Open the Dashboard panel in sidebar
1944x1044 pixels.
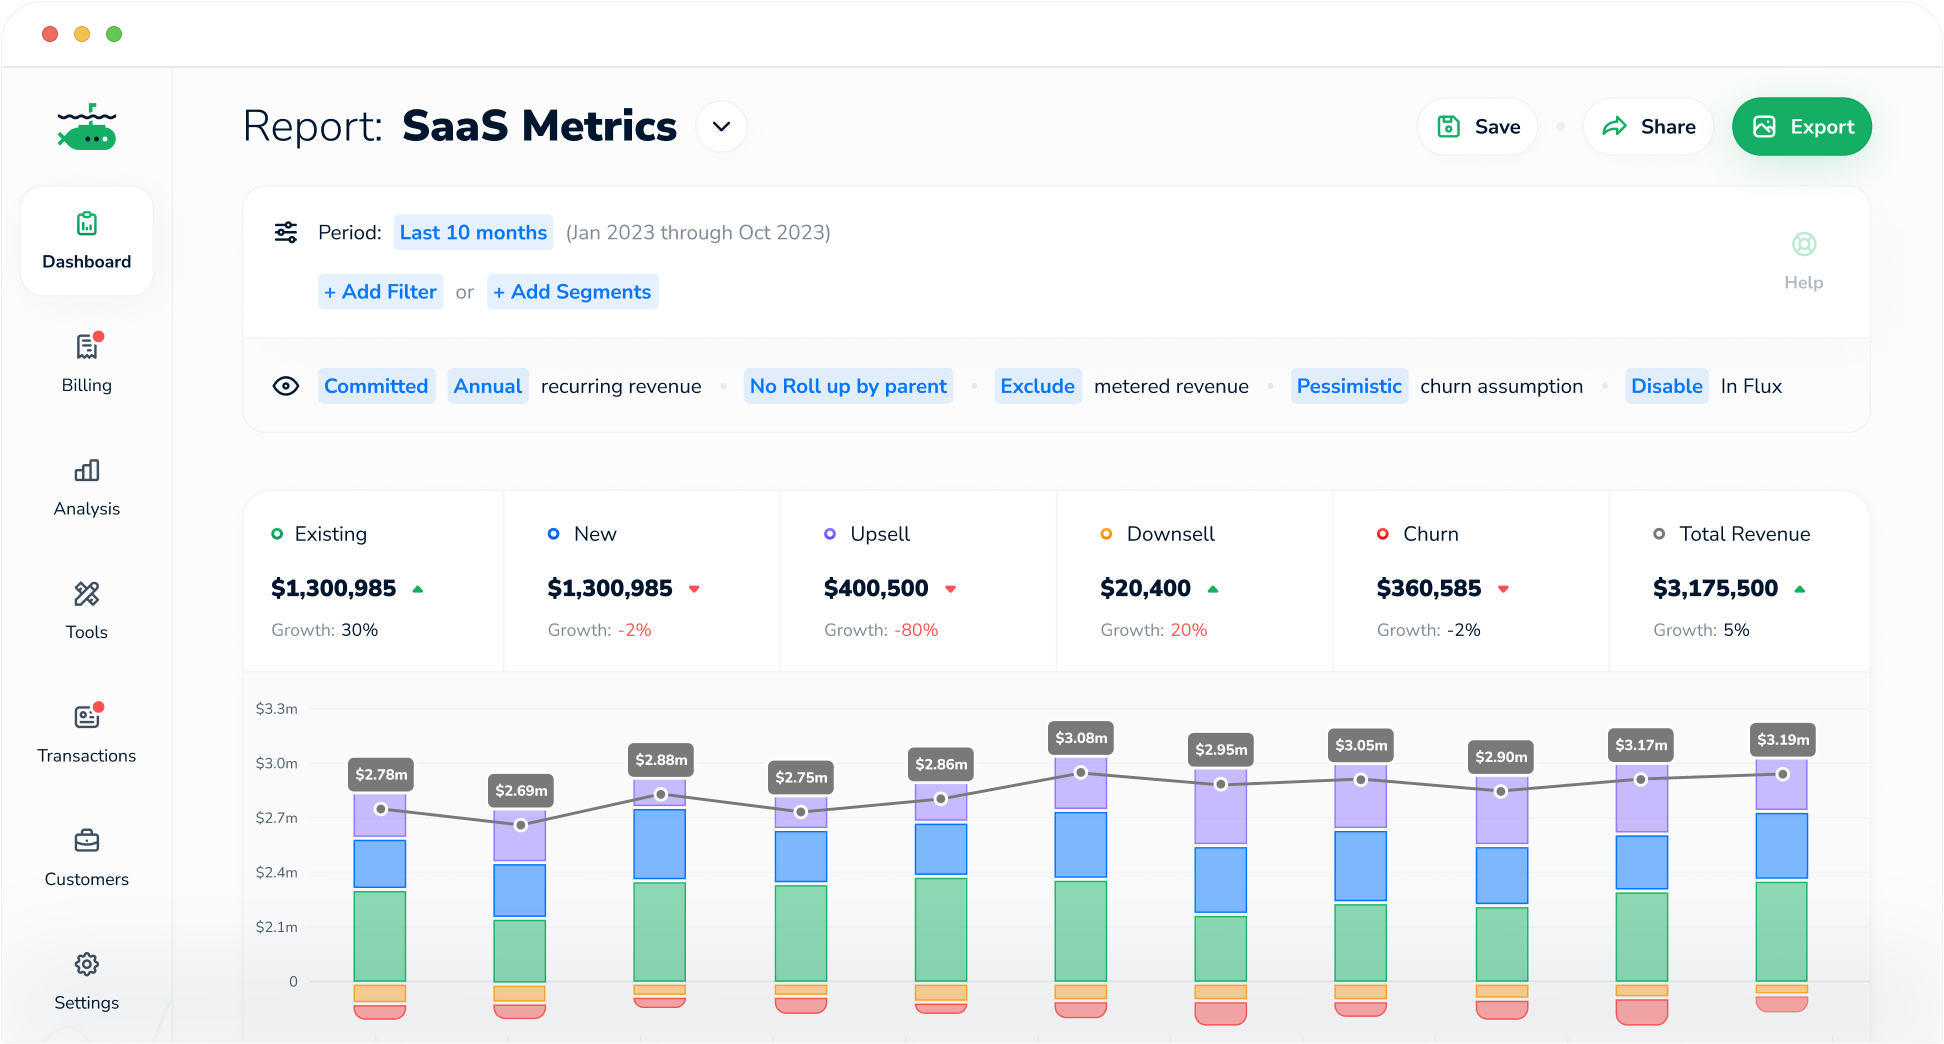tap(87, 241)
